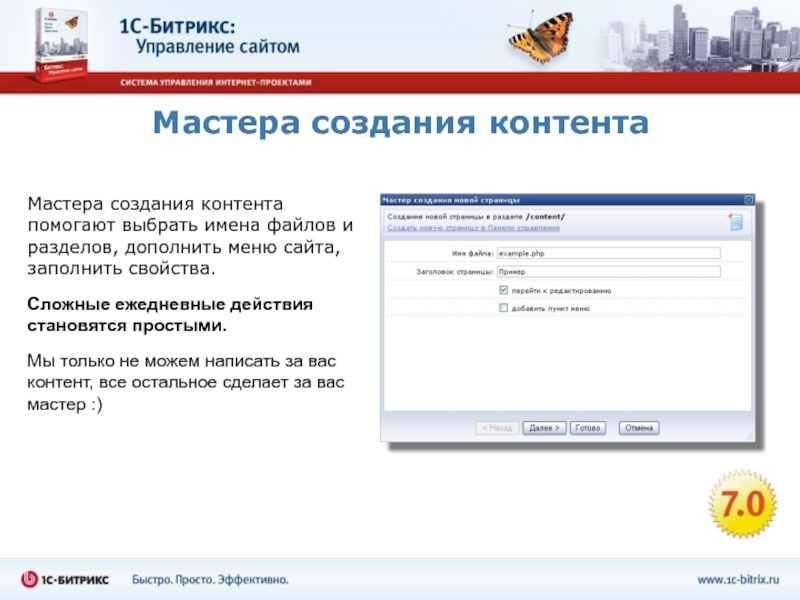Open 'Создать новую страницу в Панели управления' link

(x=473, y=228)
